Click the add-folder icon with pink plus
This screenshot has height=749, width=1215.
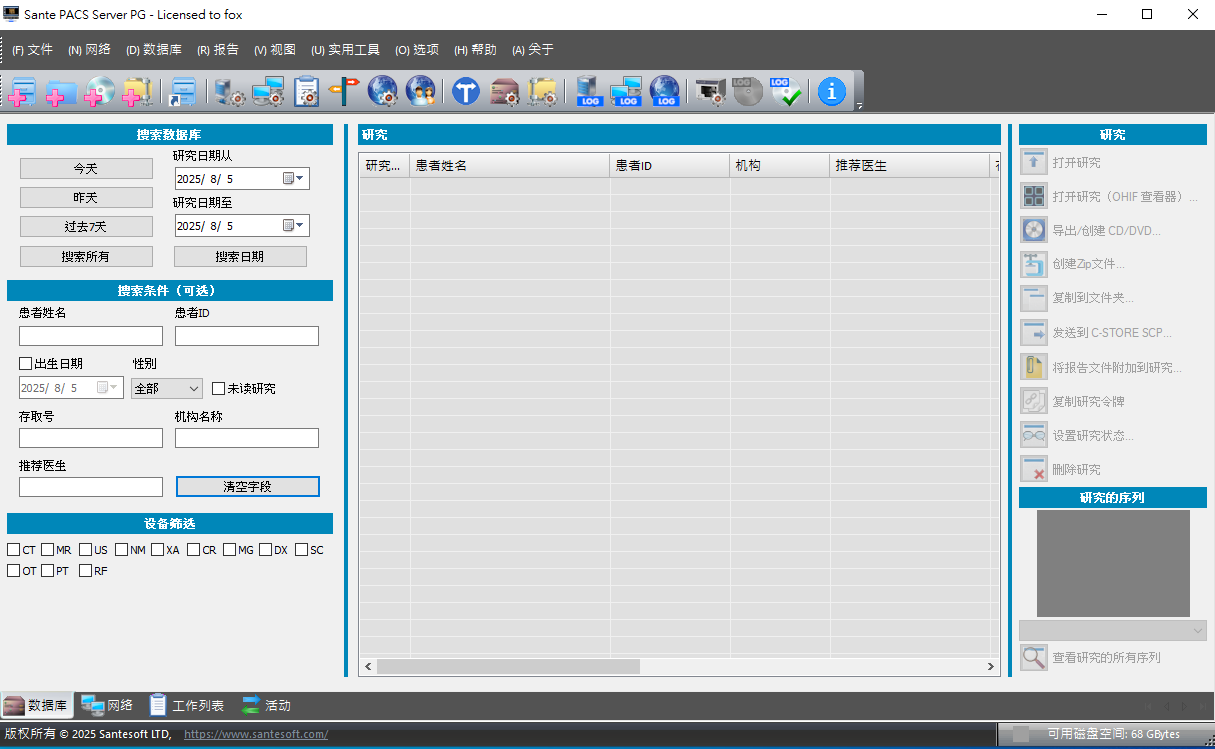click(x=60, y=92)
